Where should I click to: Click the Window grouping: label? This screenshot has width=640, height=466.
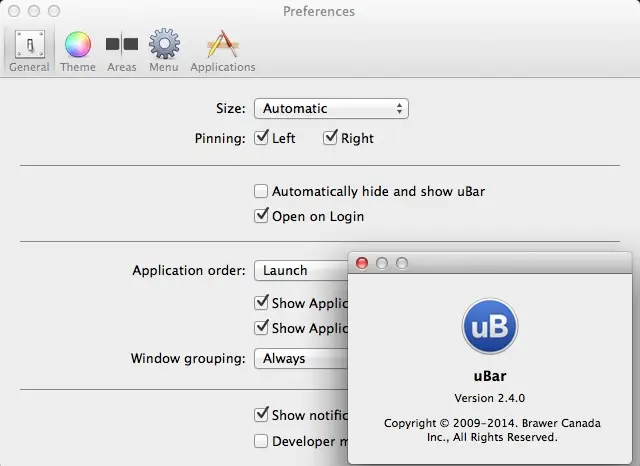point(188,358)
